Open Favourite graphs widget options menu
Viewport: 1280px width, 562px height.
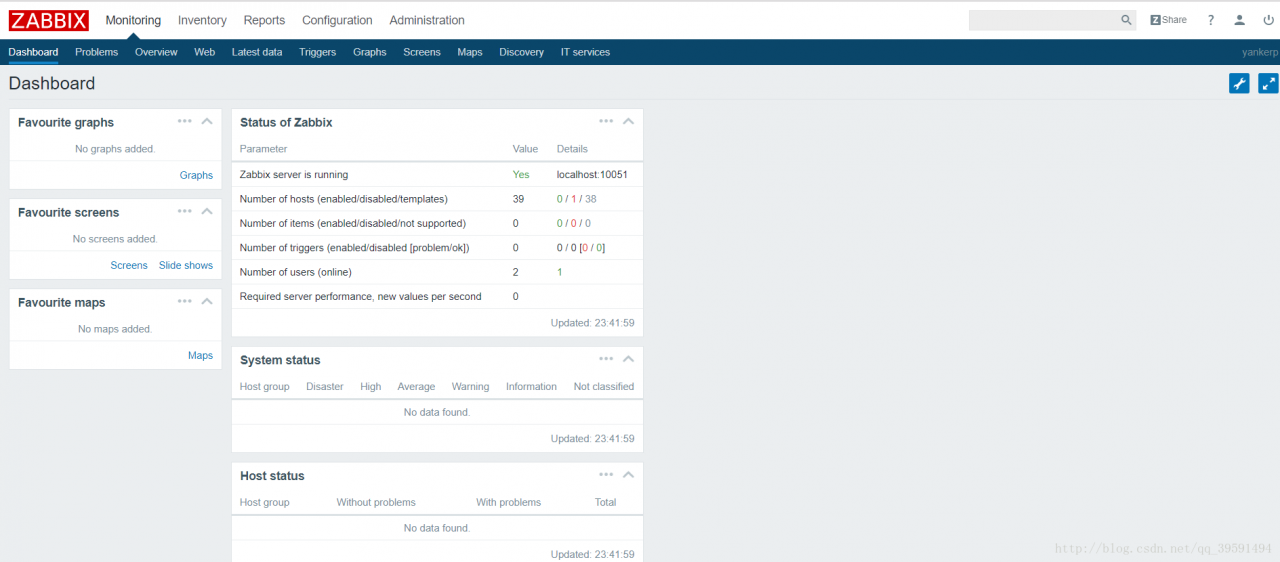[x=185, y=121]
